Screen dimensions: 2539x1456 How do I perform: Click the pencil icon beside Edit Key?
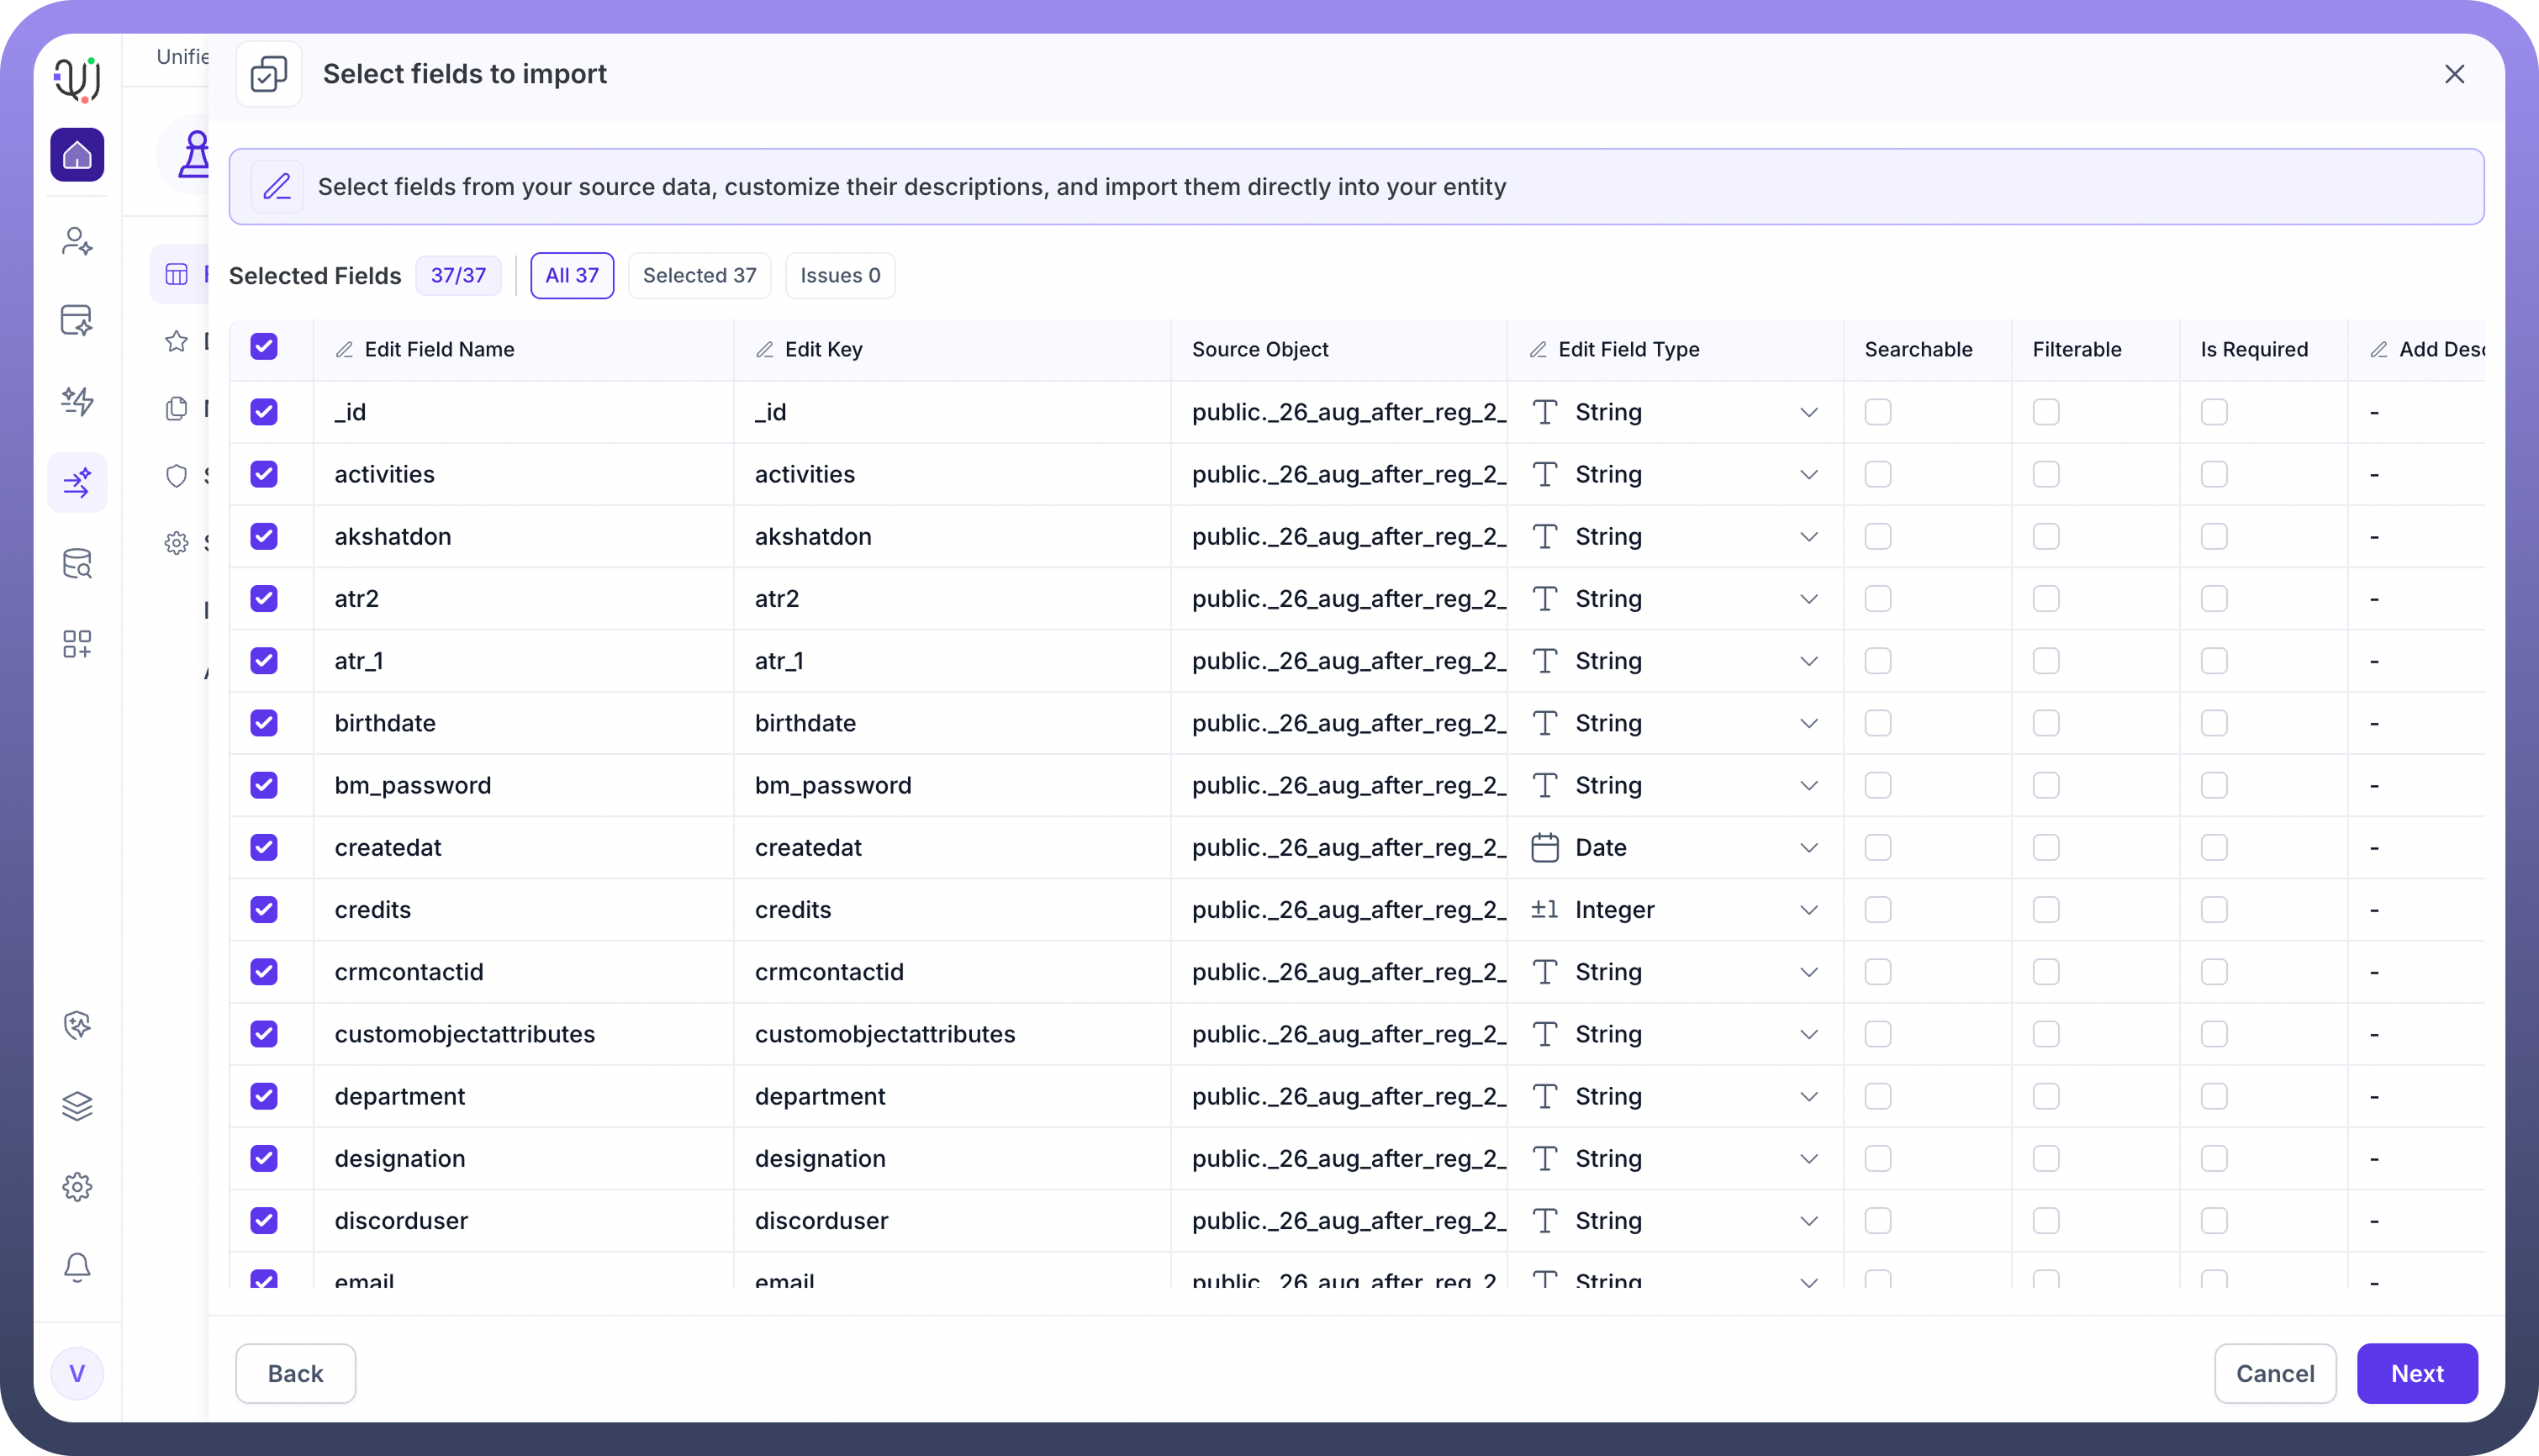click(x=765, y=349)
